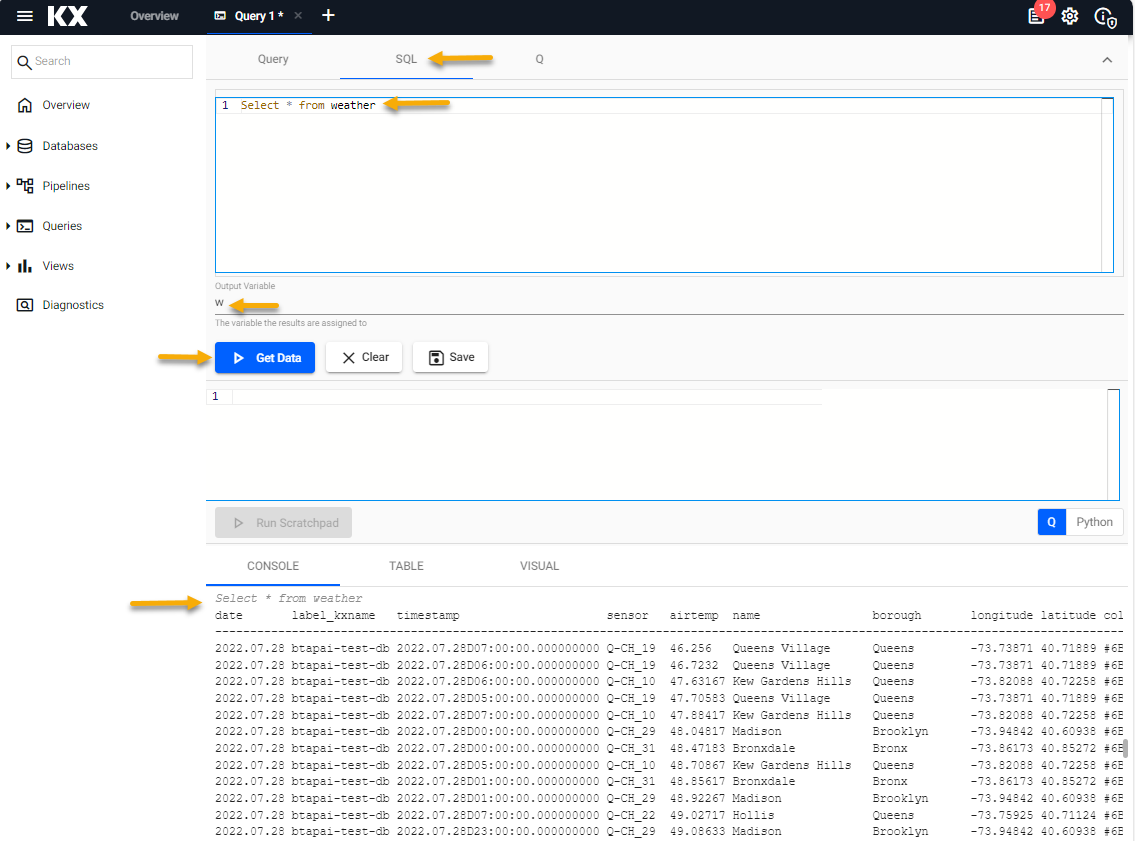Screen dimensions: 1135x841
Task: Click the name 'Hollis' in console output
Action: pyautogui.click(x=753, y=815)
